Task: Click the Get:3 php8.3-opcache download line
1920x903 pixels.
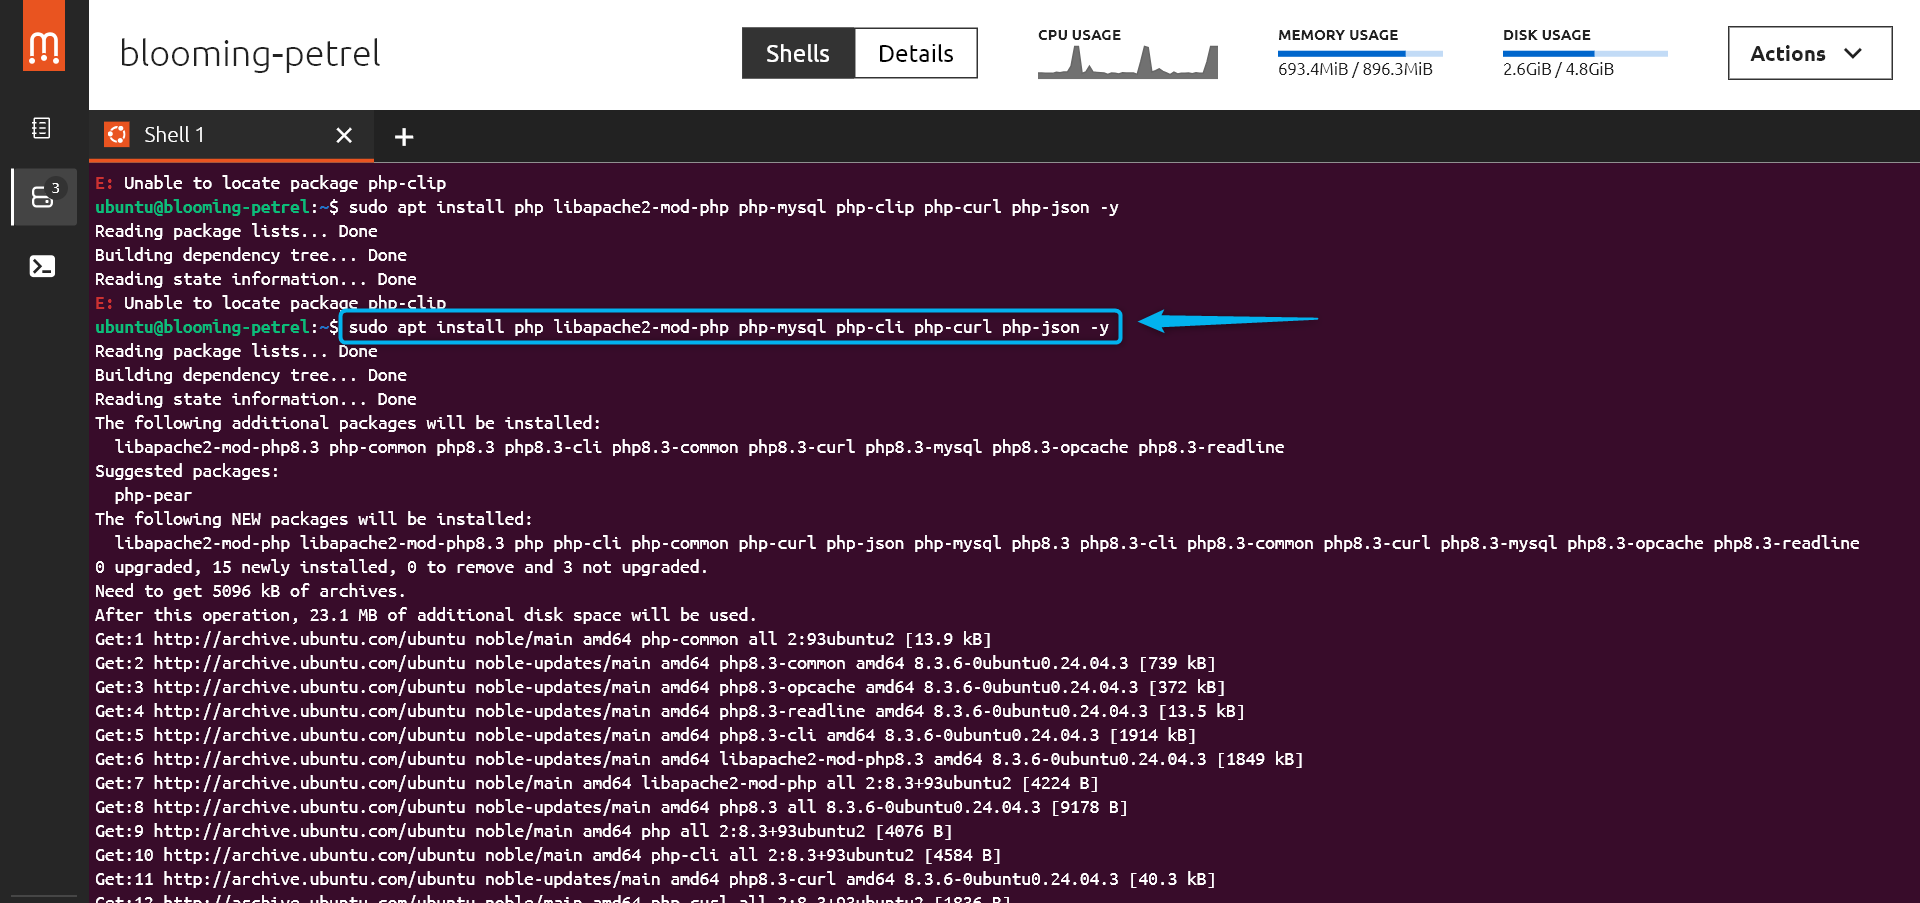Action: (x=660, y=687)
